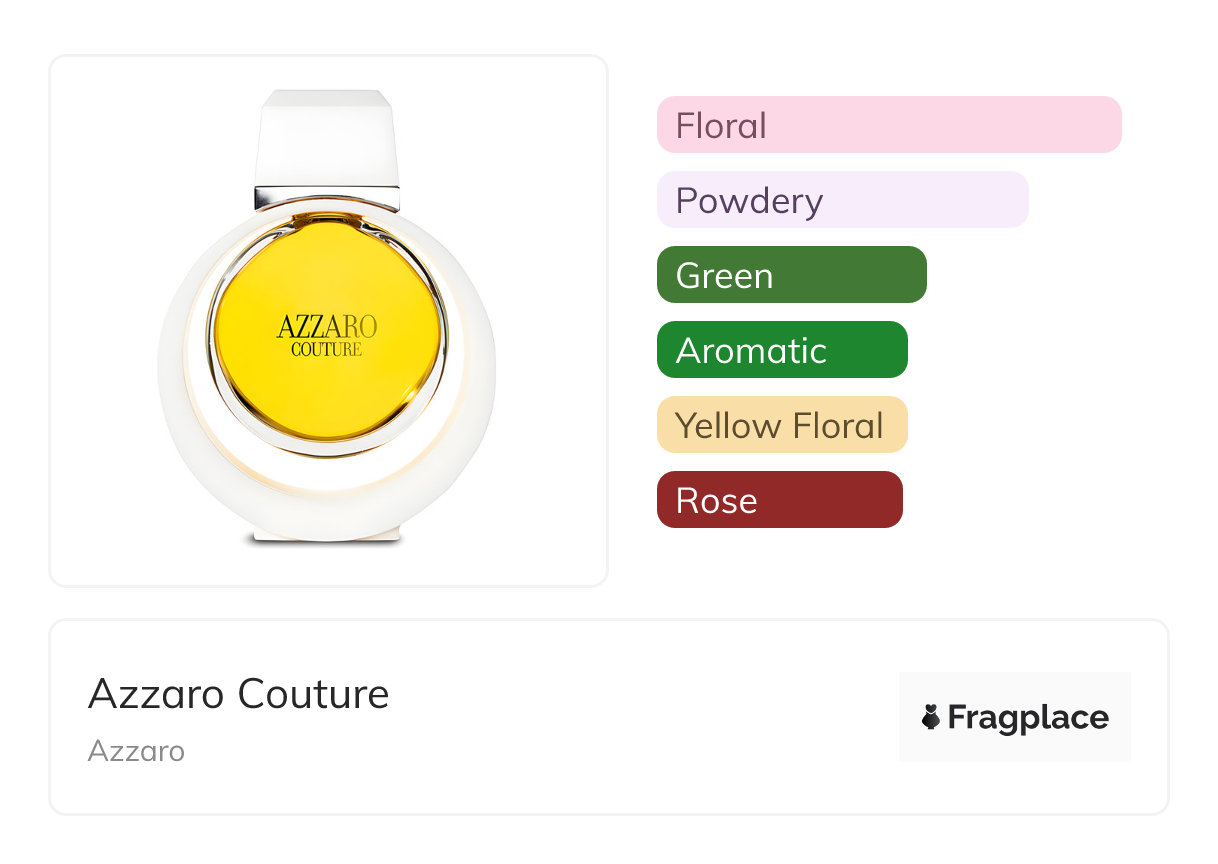The width and height of the screenshot is (1218, 864).
Task: Click the 'Aromatic' text label
Action: [x=751, y=351]
